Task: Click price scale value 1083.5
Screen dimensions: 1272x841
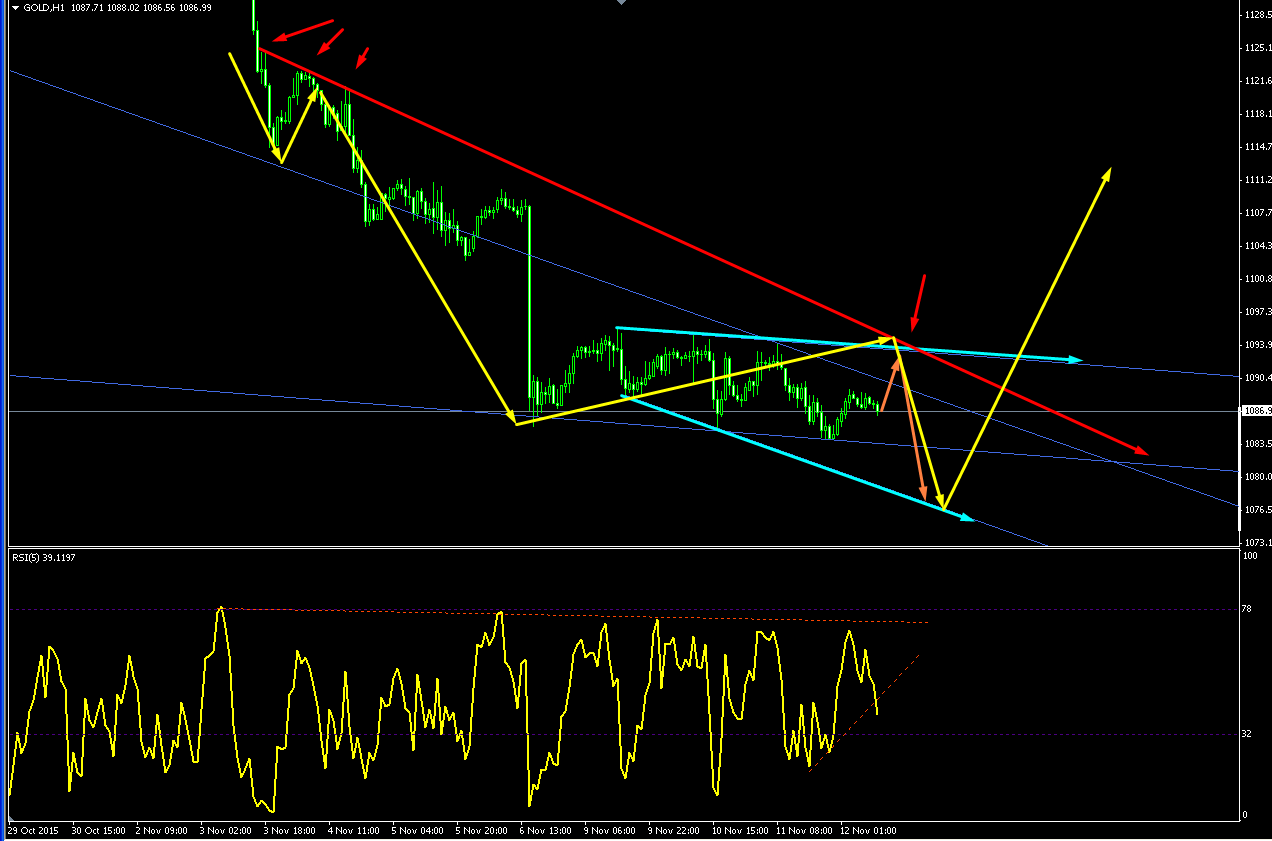Action: pos(1257,444)
